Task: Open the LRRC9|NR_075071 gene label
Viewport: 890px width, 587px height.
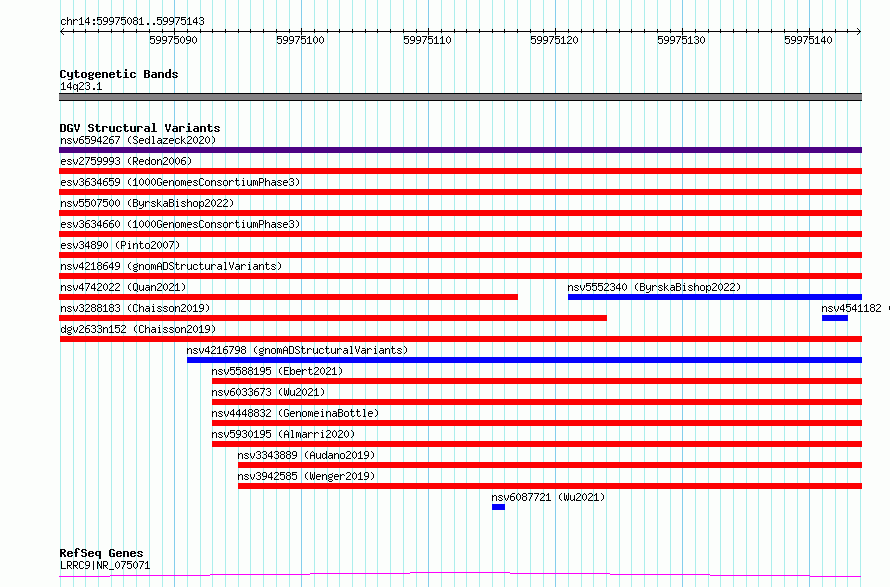Action: tap(105, 565)
